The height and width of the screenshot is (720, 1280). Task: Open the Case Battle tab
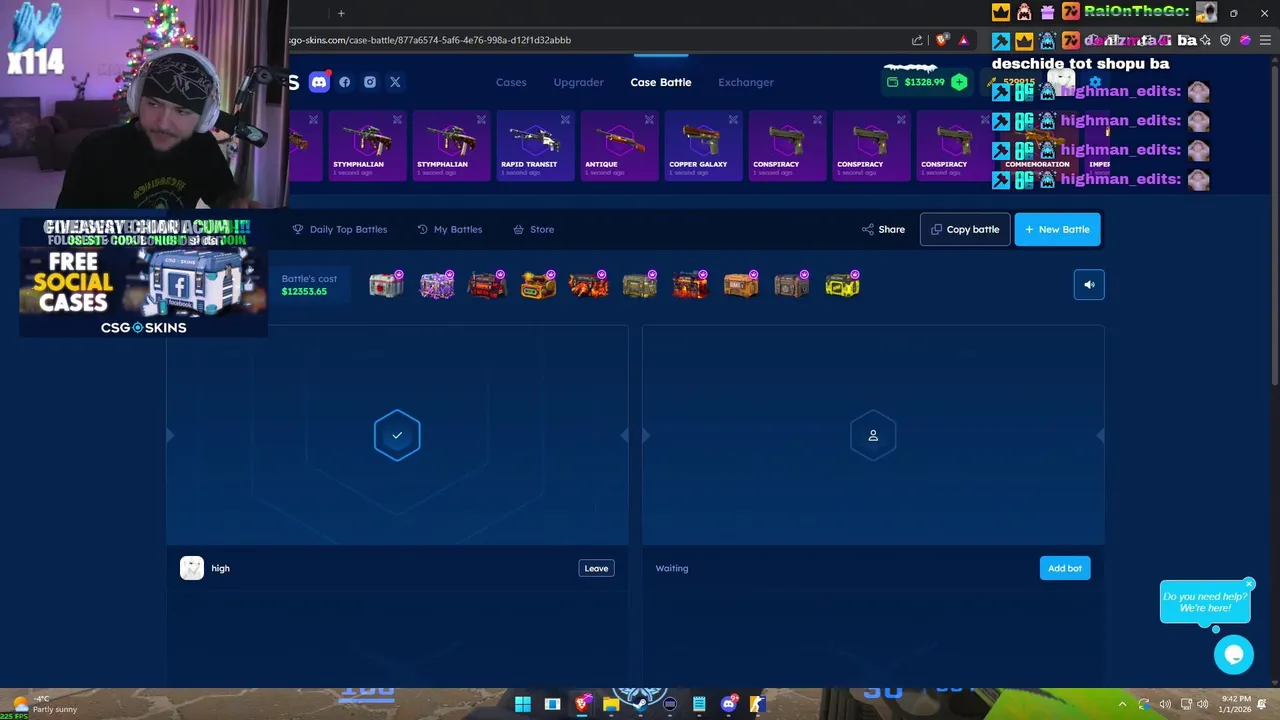pos(661,82)
